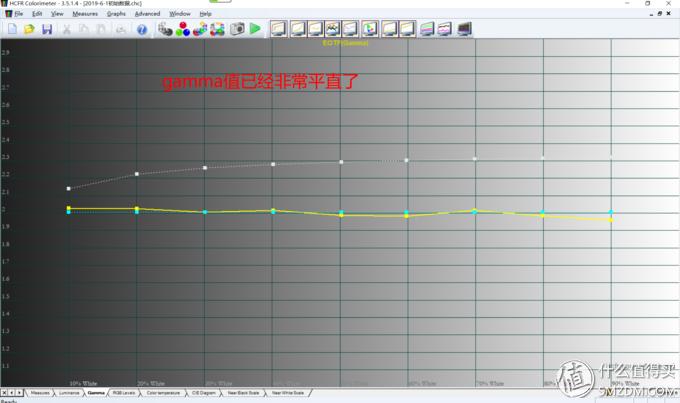Click the 20% White axis label
The image size is (680, 403).
coord(151,383)
